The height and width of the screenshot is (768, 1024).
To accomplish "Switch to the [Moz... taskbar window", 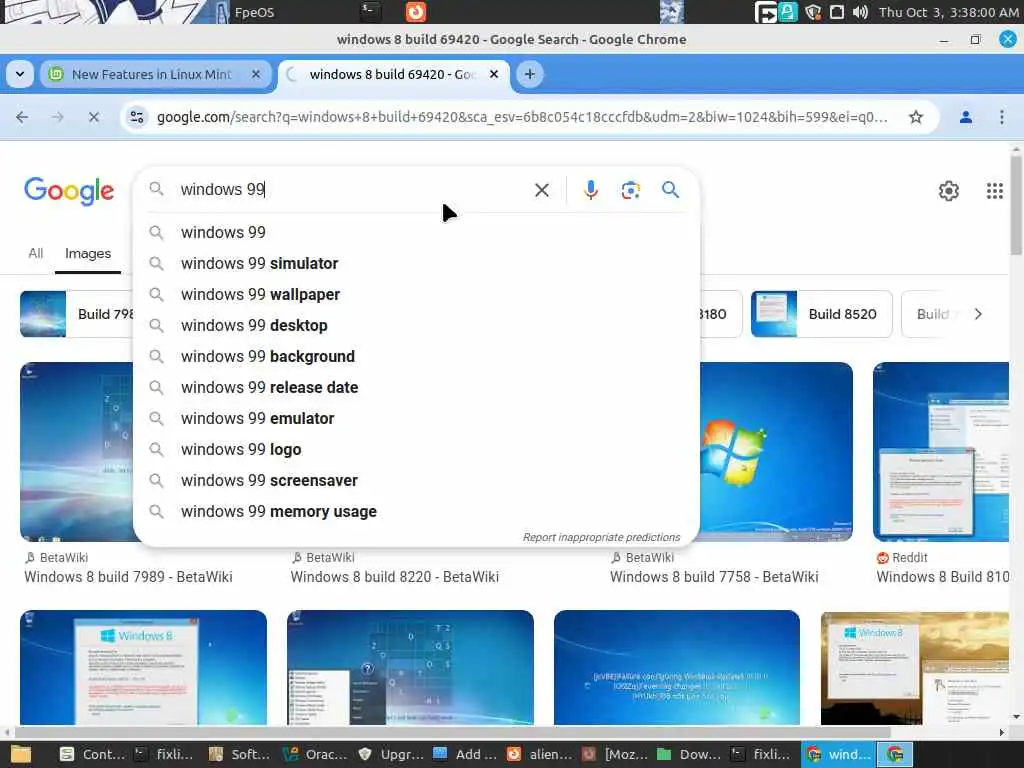I will click(614, 754).
